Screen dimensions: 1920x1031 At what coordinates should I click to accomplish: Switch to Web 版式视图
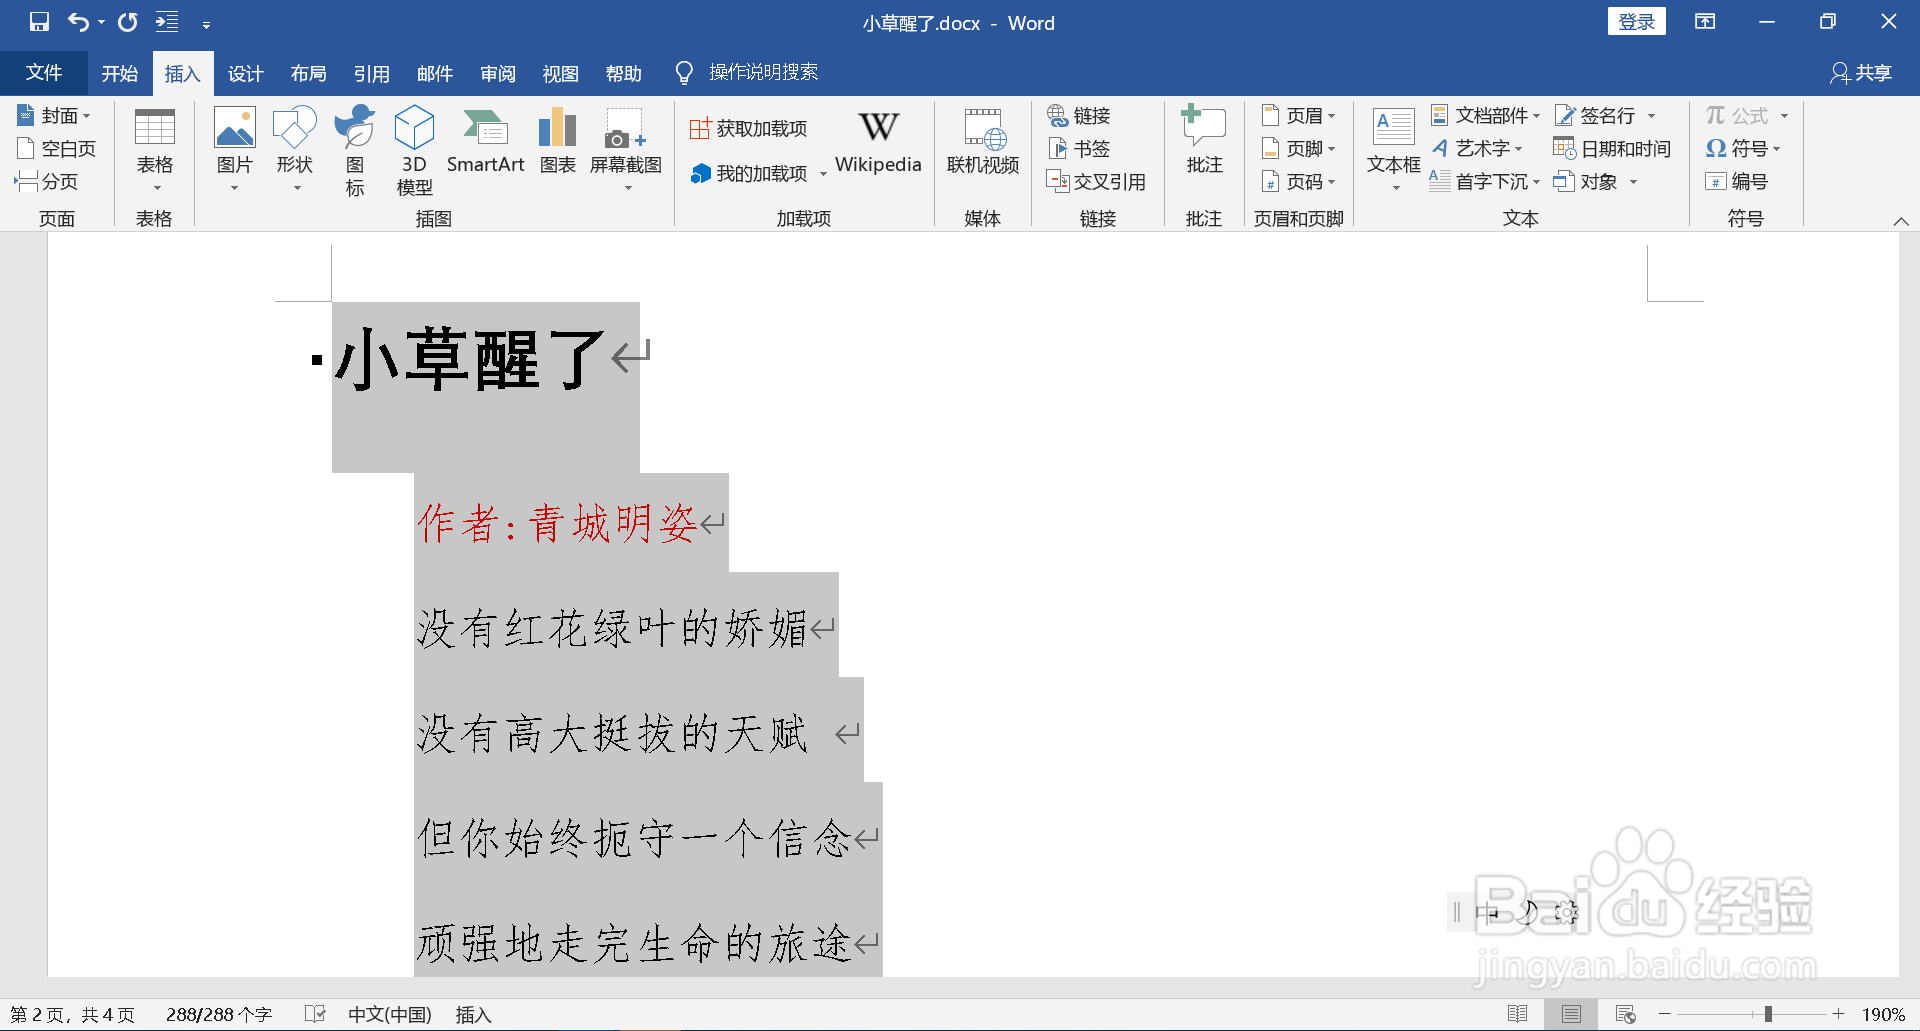coord(1626,1013)
